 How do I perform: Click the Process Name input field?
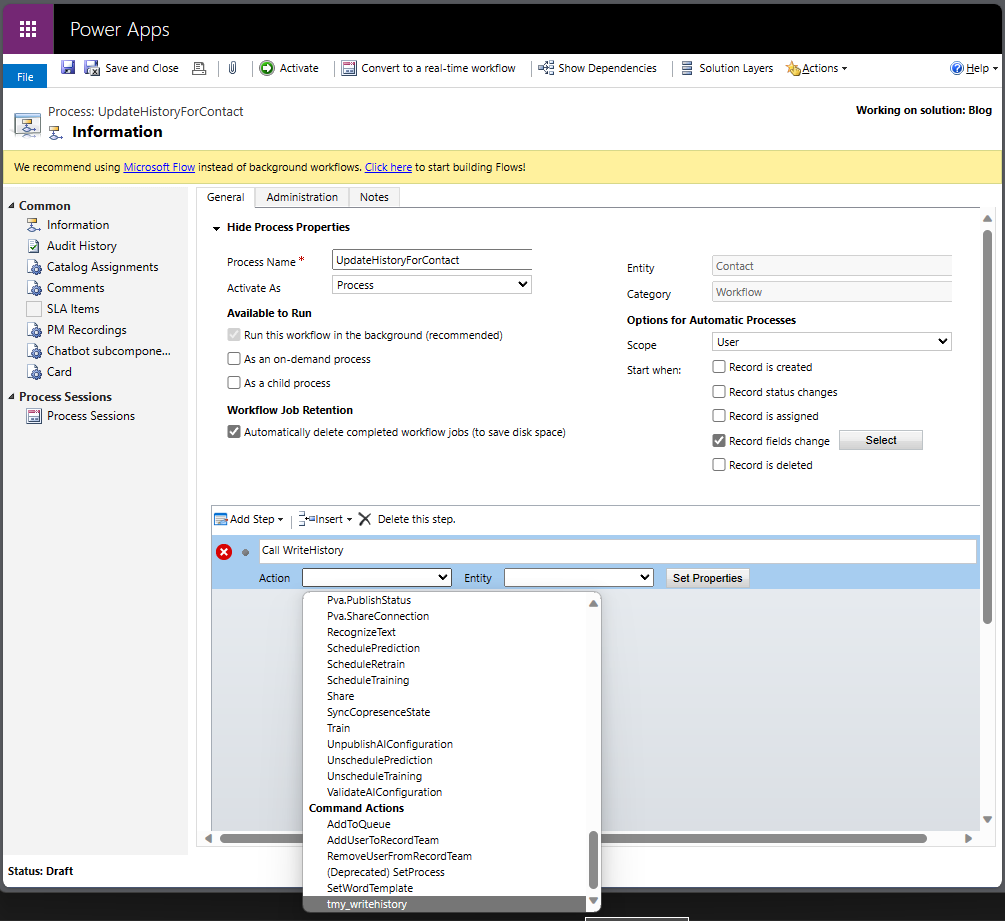coord(432,260)
